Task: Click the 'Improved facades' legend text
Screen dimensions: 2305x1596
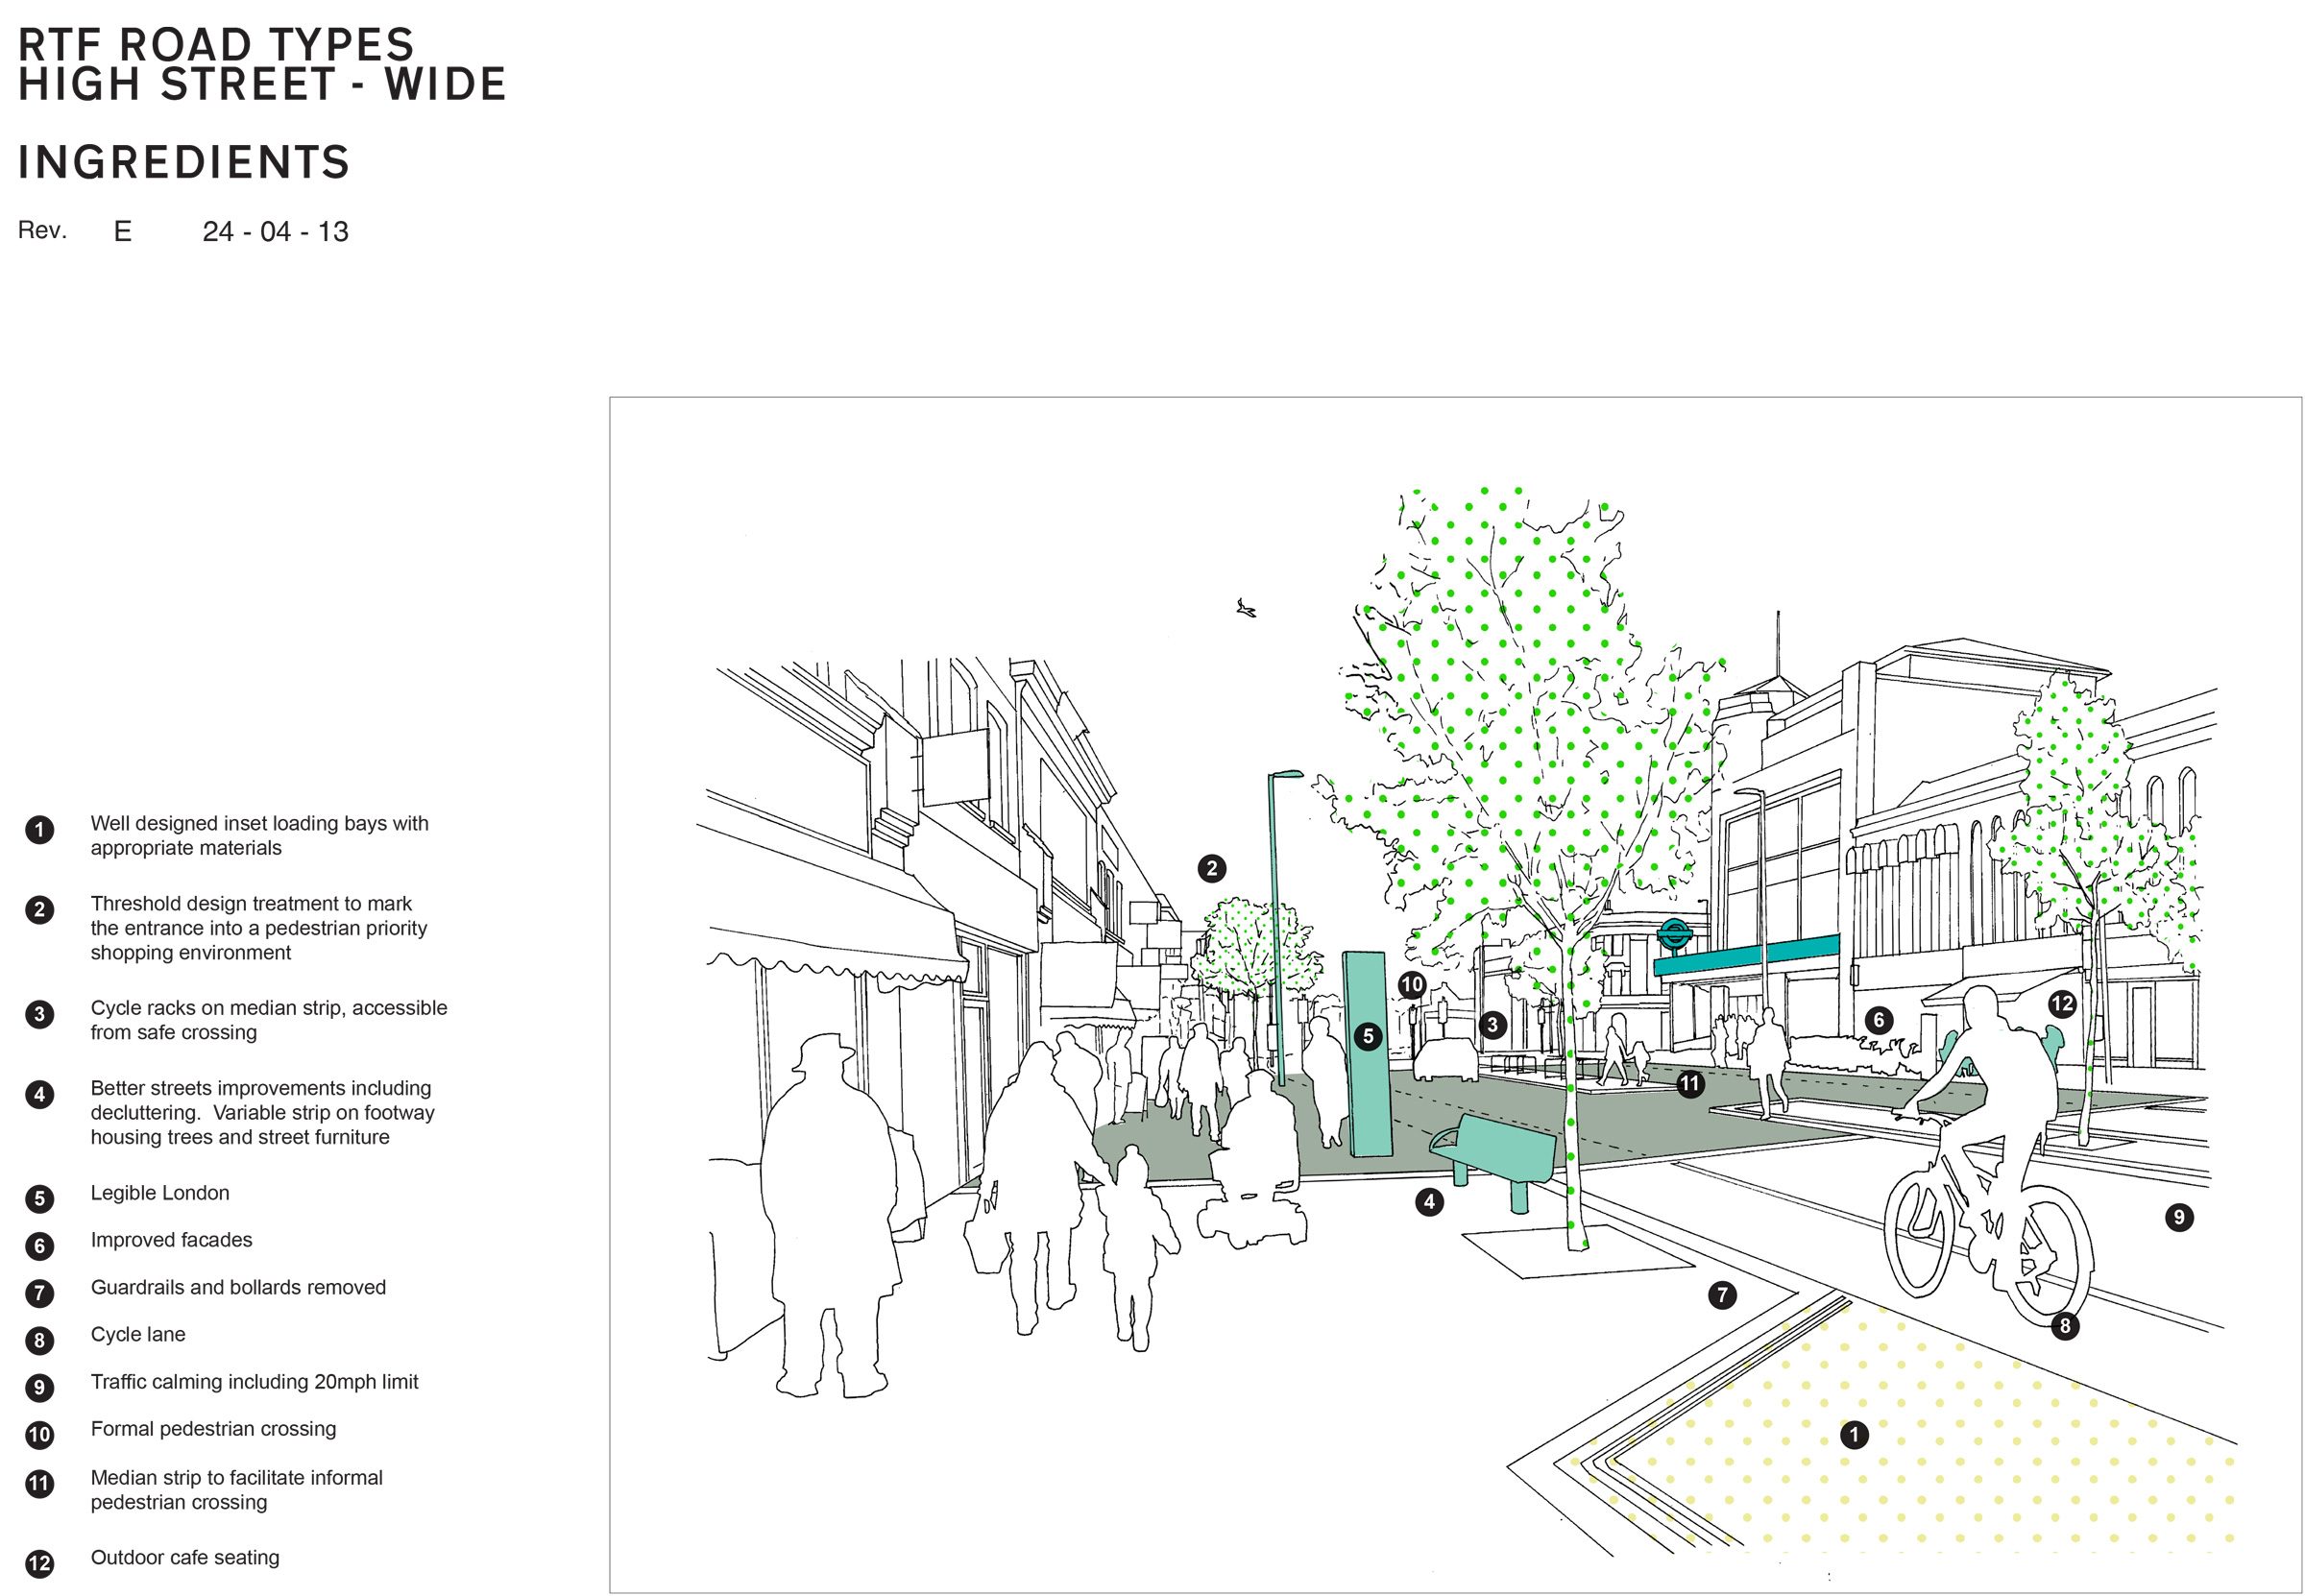Action: 171,1240
